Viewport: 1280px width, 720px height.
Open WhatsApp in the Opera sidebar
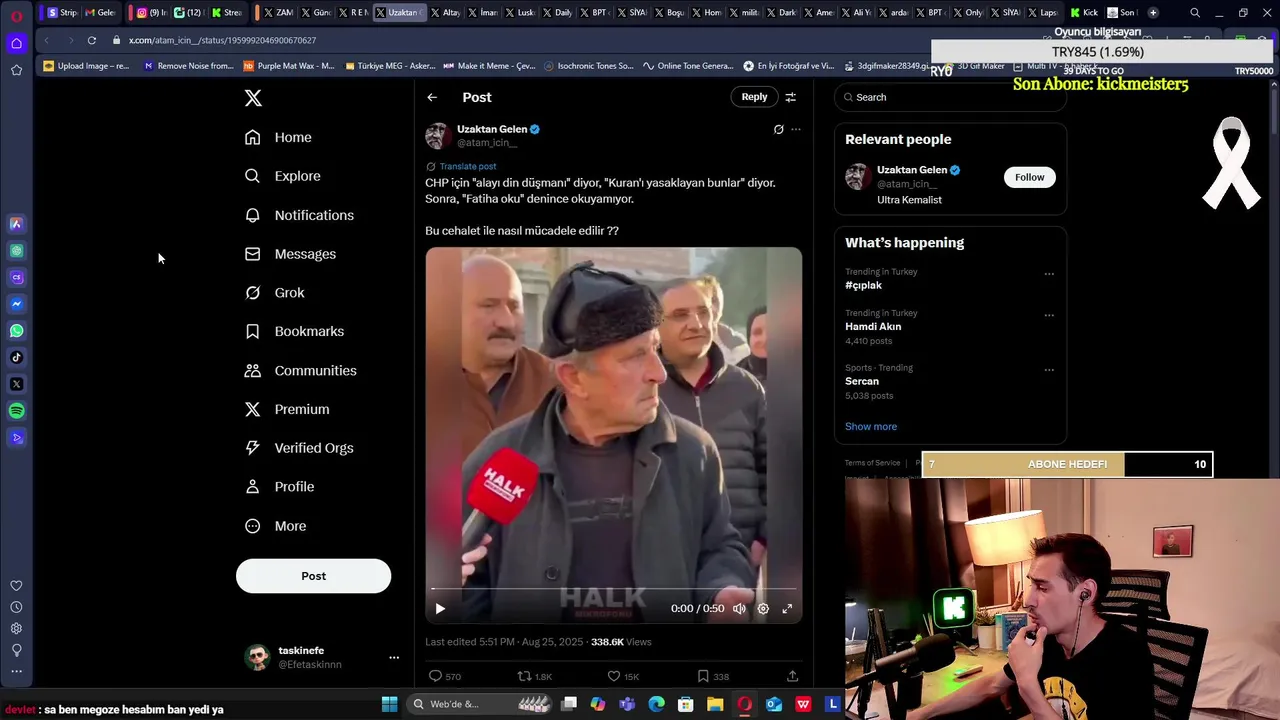(16, 331)
